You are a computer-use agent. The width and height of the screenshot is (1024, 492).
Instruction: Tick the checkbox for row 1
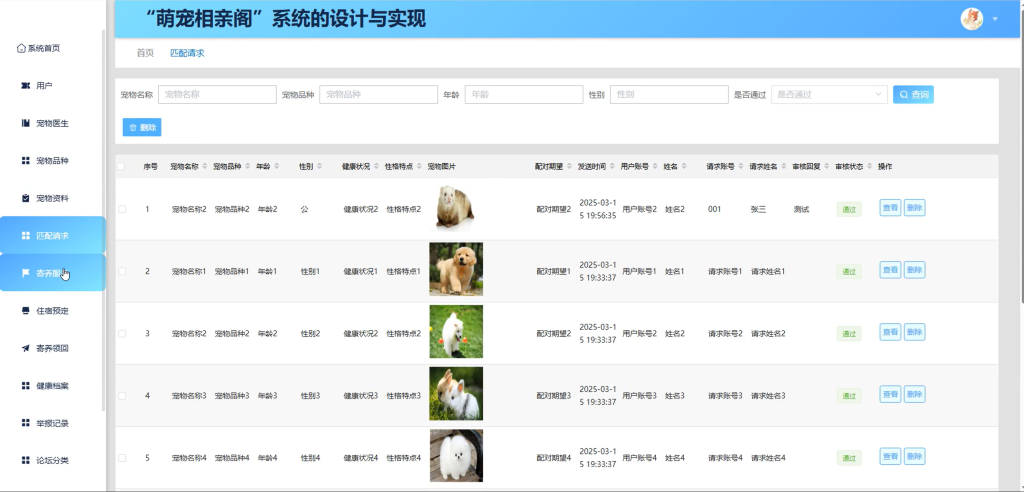[x=122, y=209]
